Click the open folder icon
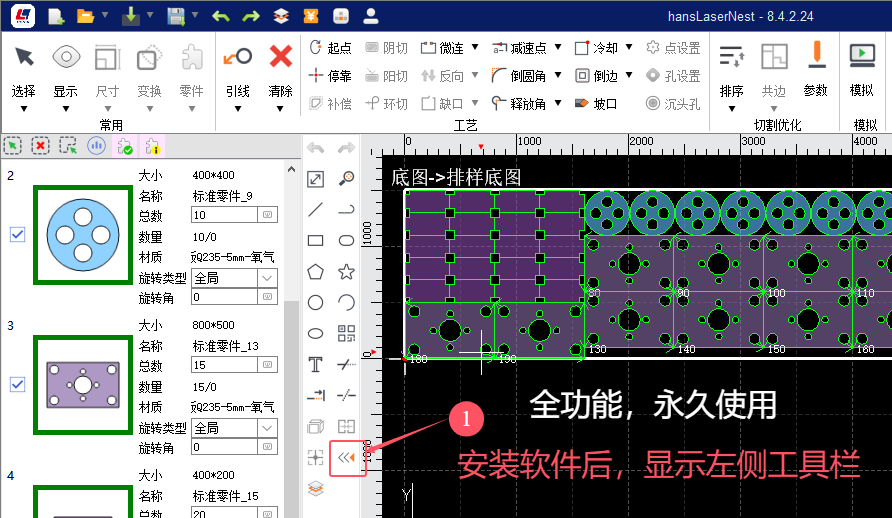Screen dimensions: 892x518 tap(85, 16)
